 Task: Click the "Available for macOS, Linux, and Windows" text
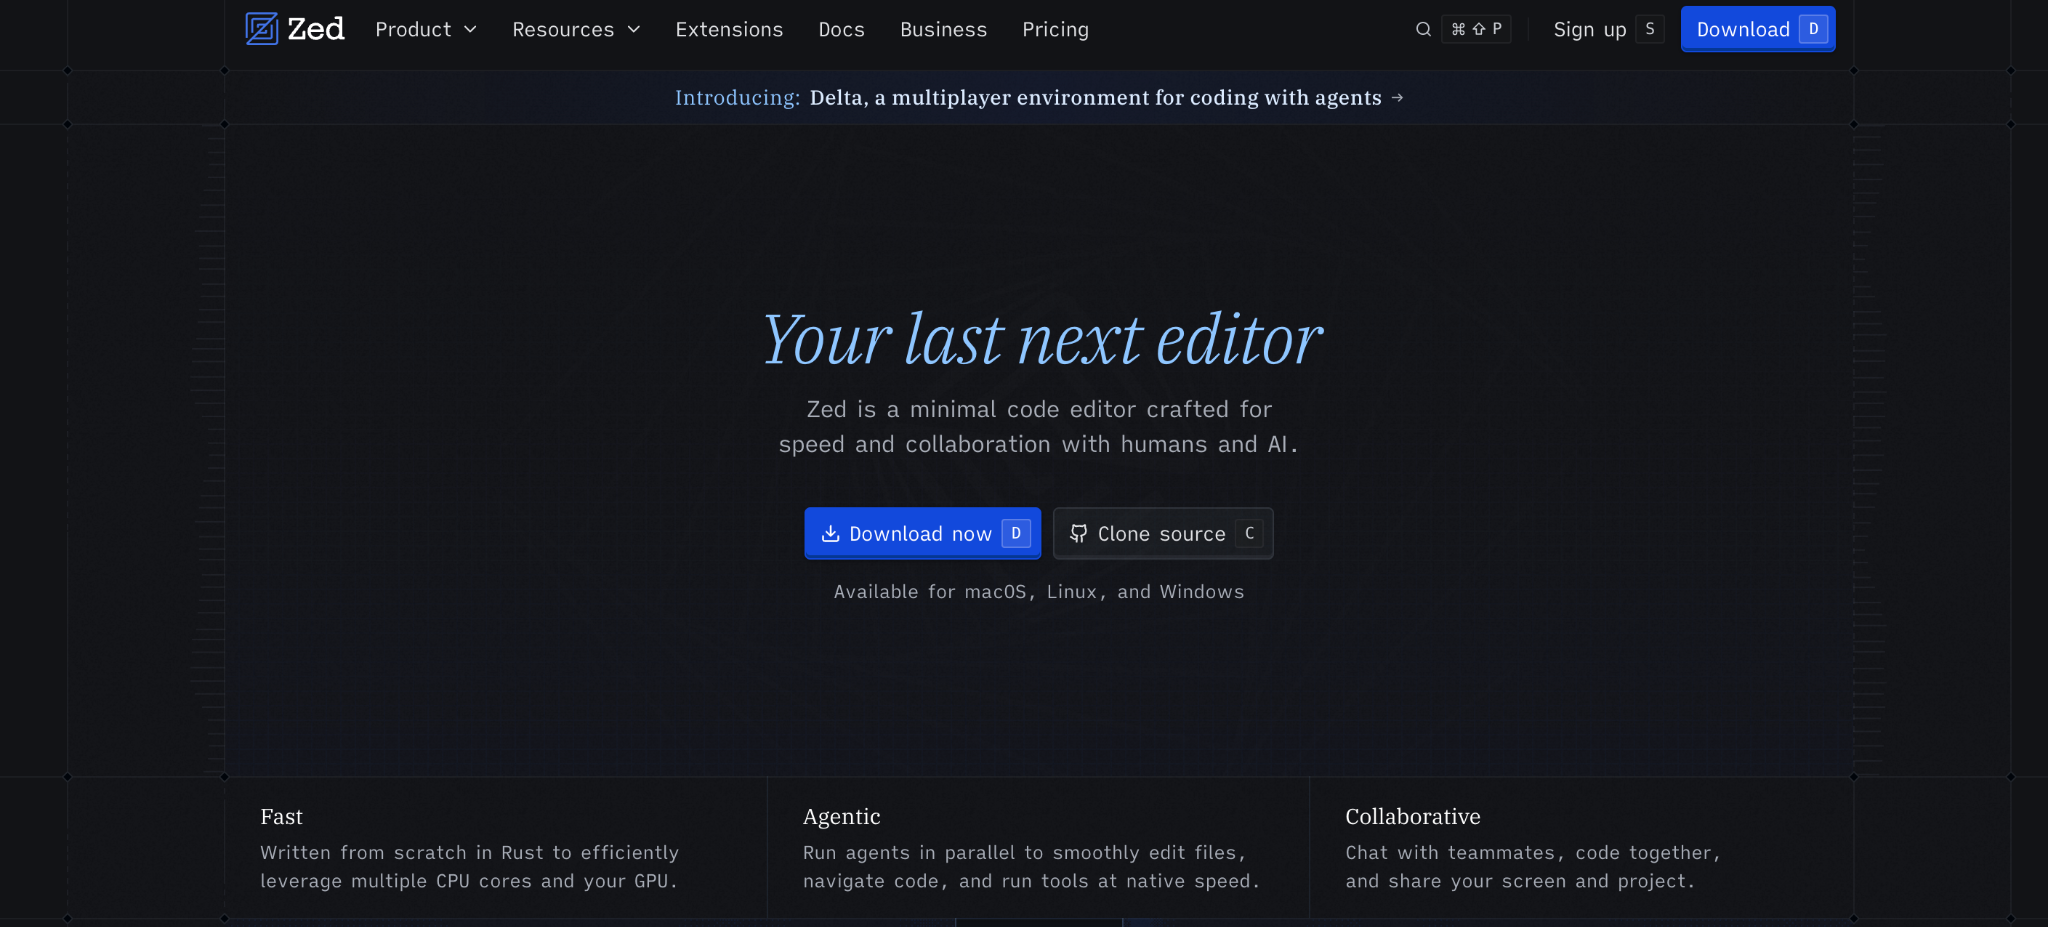[1039, 592]
